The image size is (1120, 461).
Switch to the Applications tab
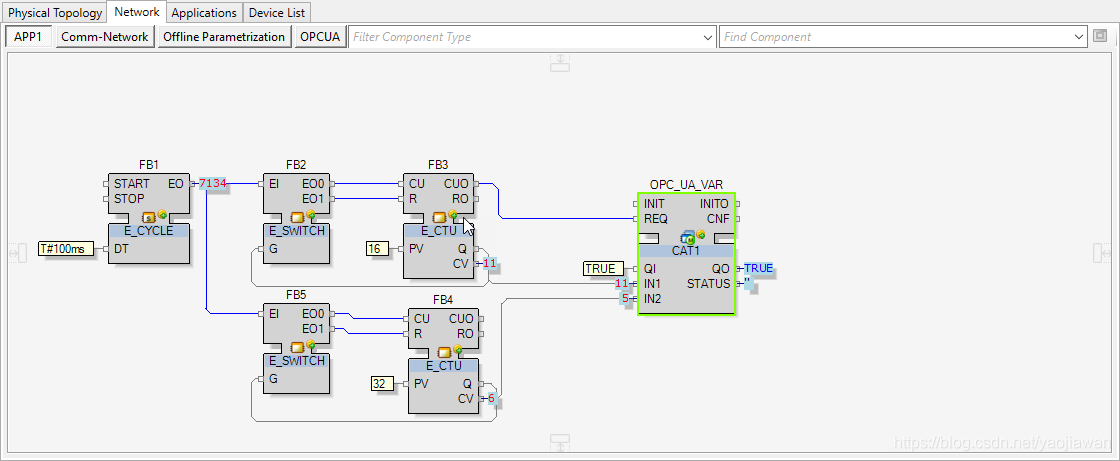[204, 13]
